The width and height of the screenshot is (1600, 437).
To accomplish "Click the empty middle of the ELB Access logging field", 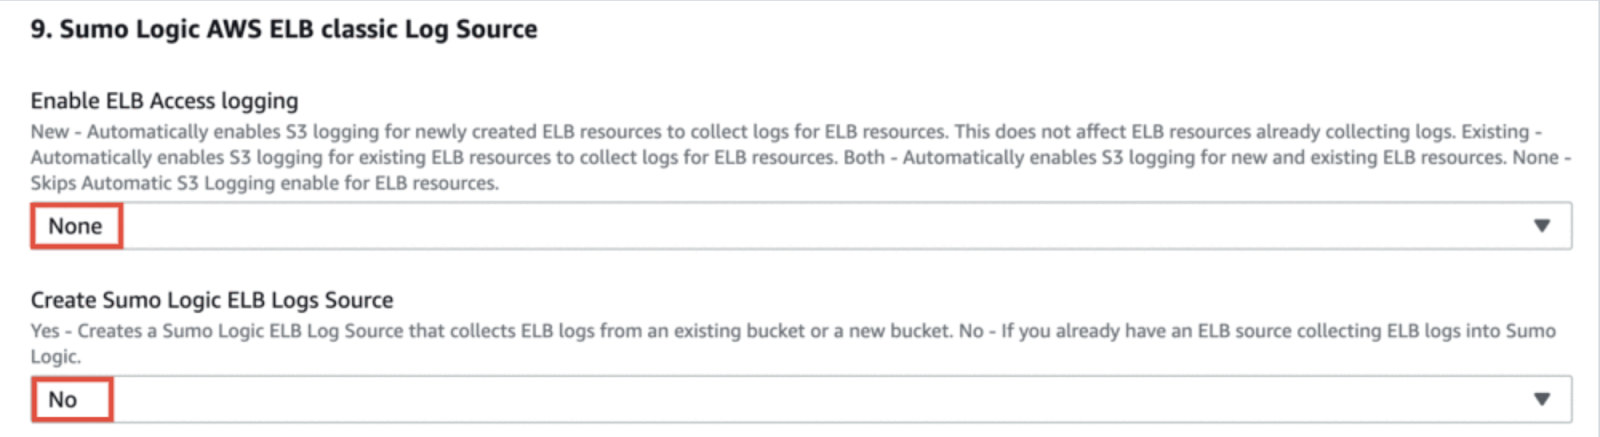I will (800, 226).
